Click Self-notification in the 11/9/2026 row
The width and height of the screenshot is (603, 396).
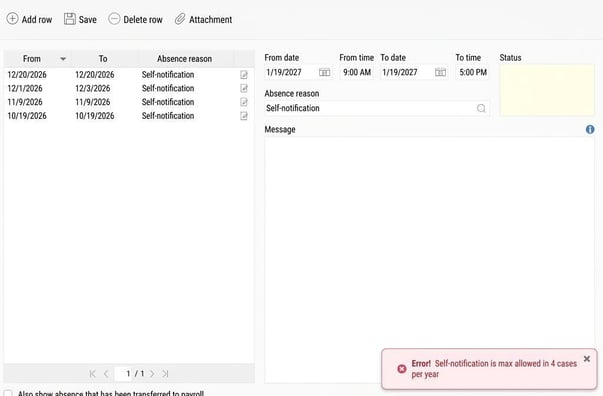pos(168,102)
